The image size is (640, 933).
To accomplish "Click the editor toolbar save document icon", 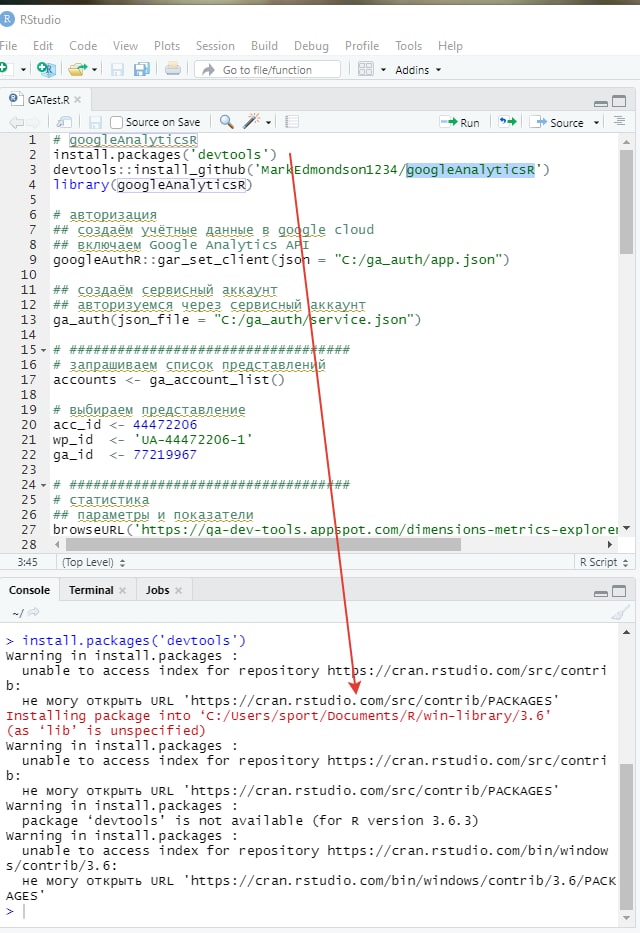I will pos(95,122).
